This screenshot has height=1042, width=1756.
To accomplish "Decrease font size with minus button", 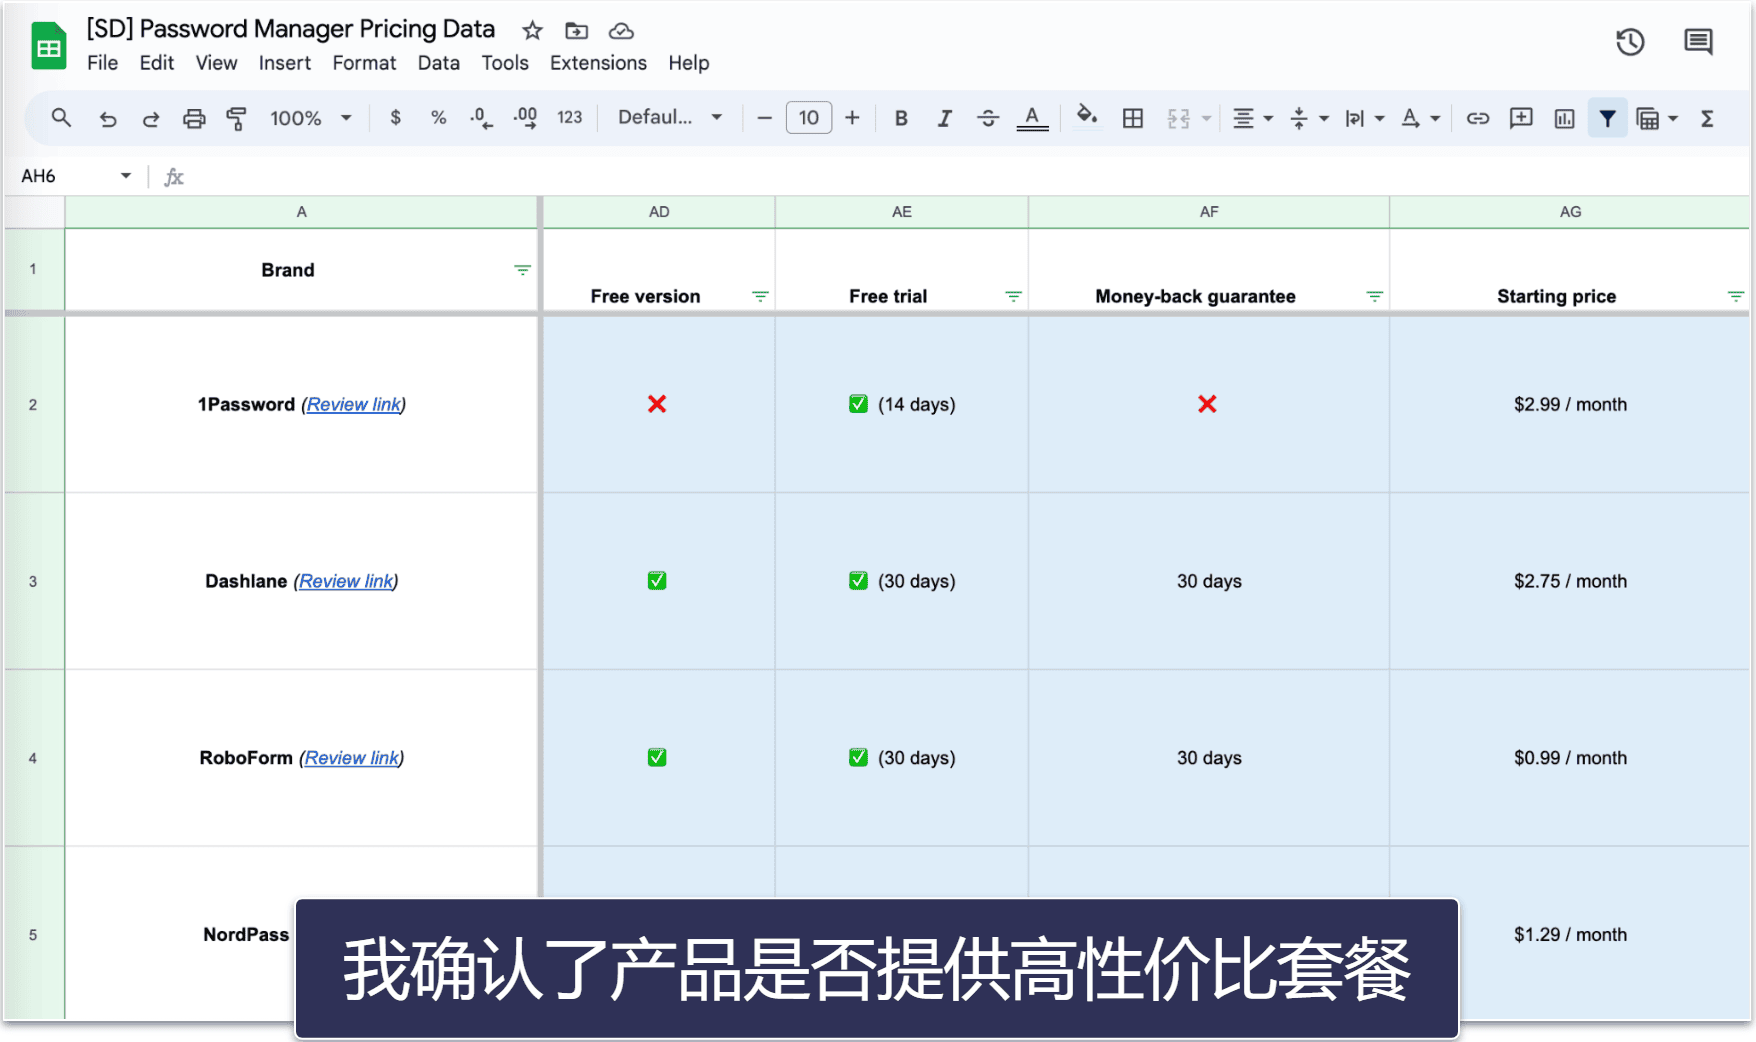I will click(x=764, y=118).
